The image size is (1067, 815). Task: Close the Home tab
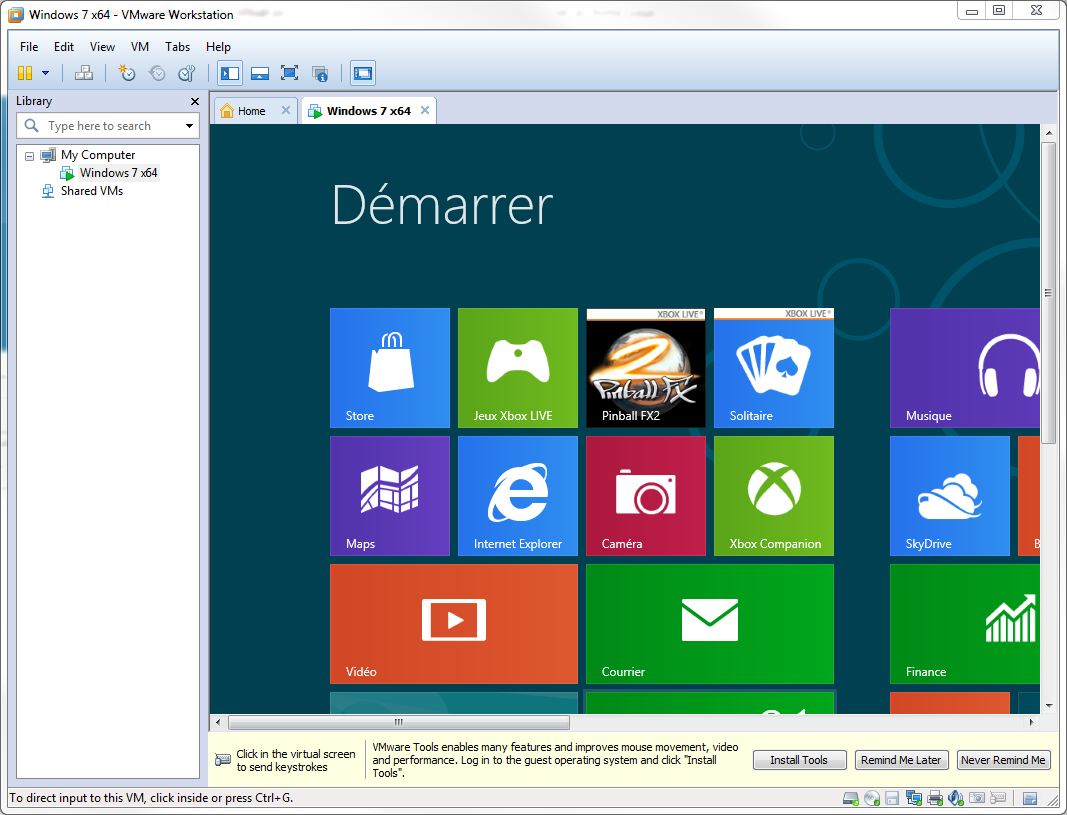pyautogui.click(x=286, y=110)
